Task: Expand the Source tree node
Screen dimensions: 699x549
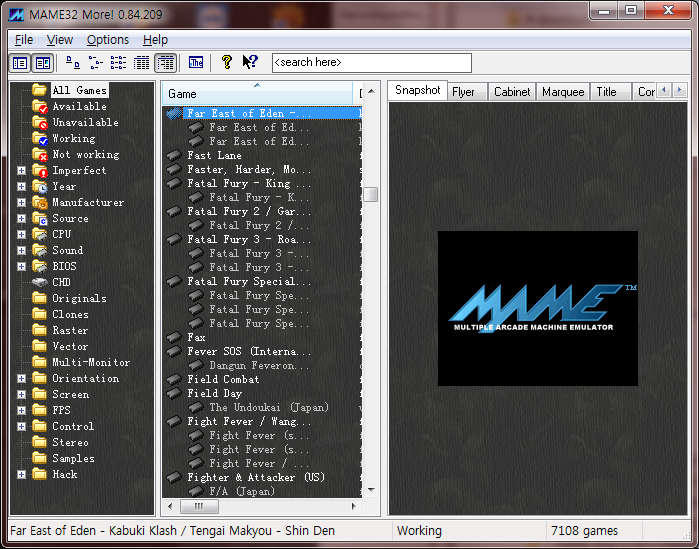Action: pyautogui.click(x=21, y=219)
